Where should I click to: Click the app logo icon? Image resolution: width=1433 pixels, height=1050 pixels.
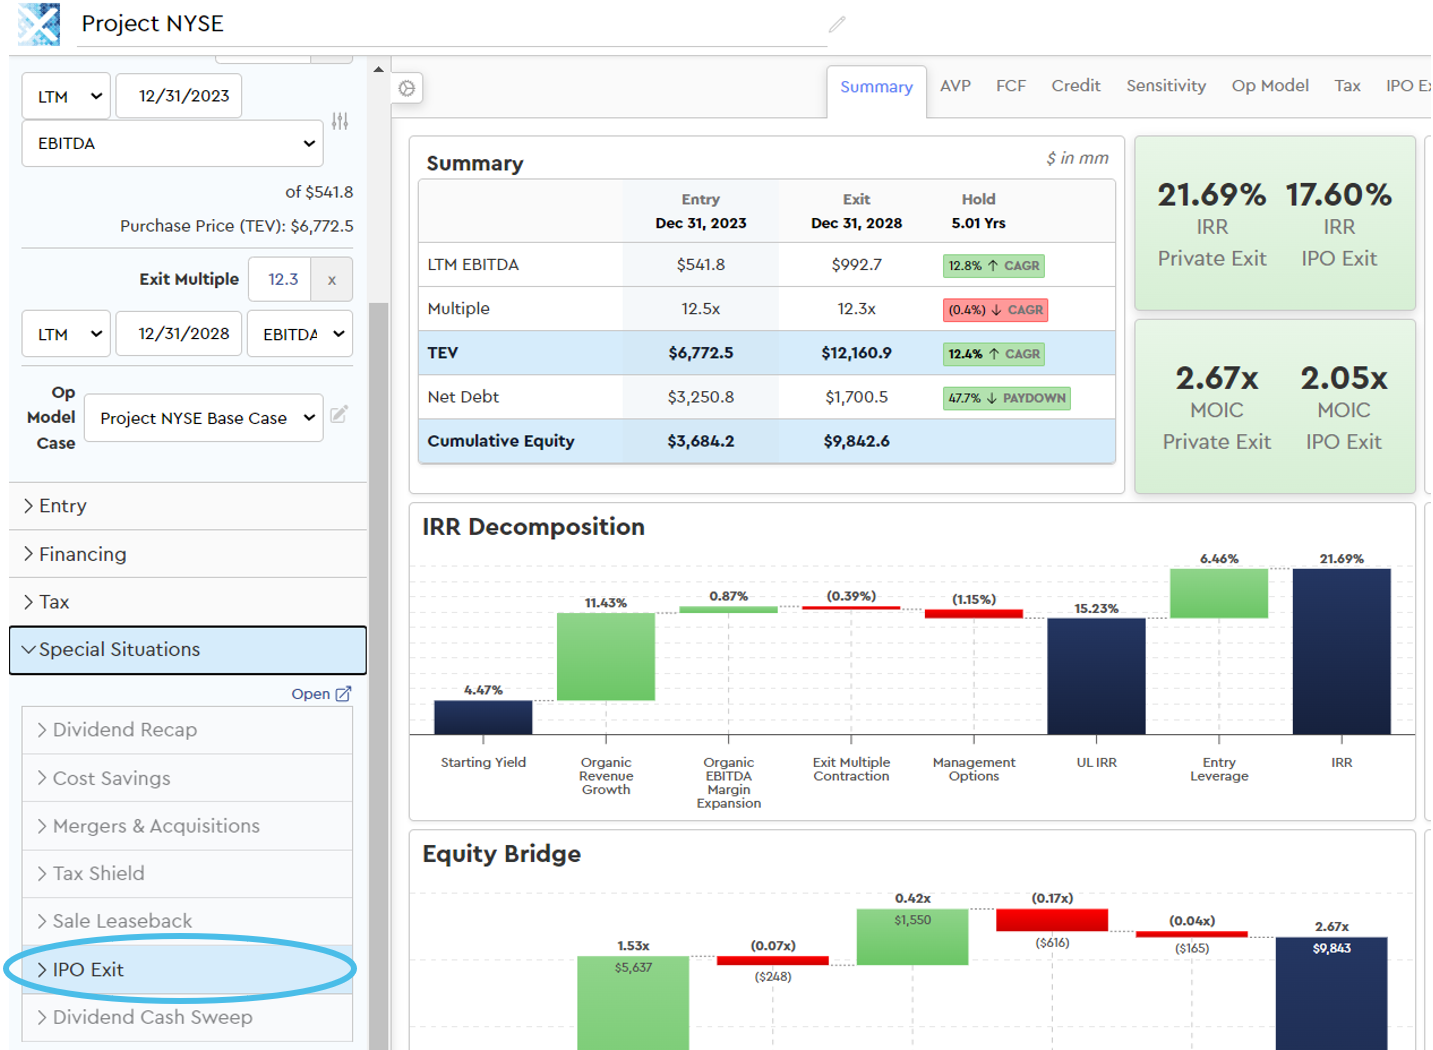tap(39, 23)
